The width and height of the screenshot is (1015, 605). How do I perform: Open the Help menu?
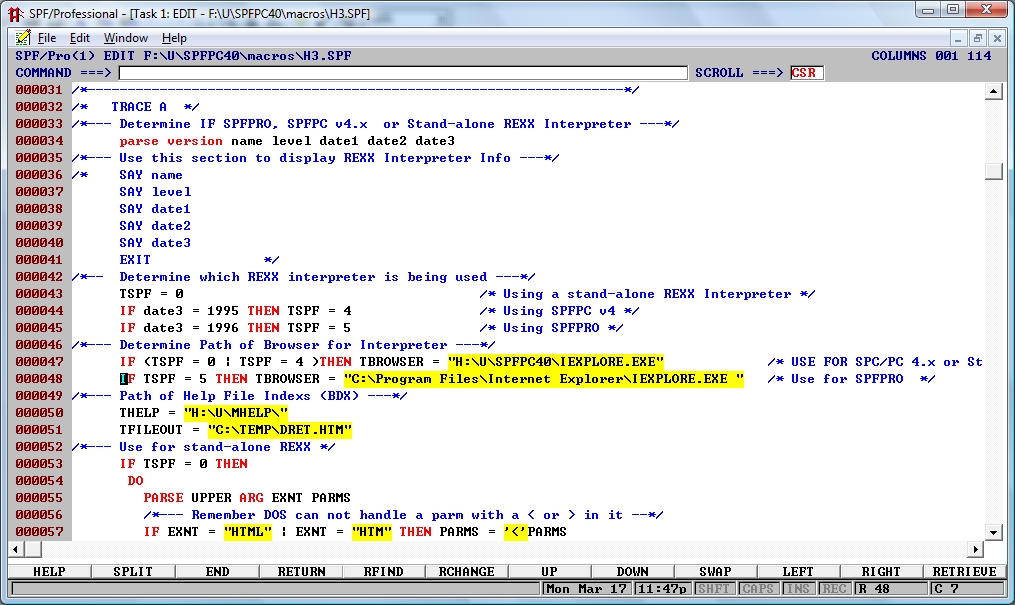(174, 38)
